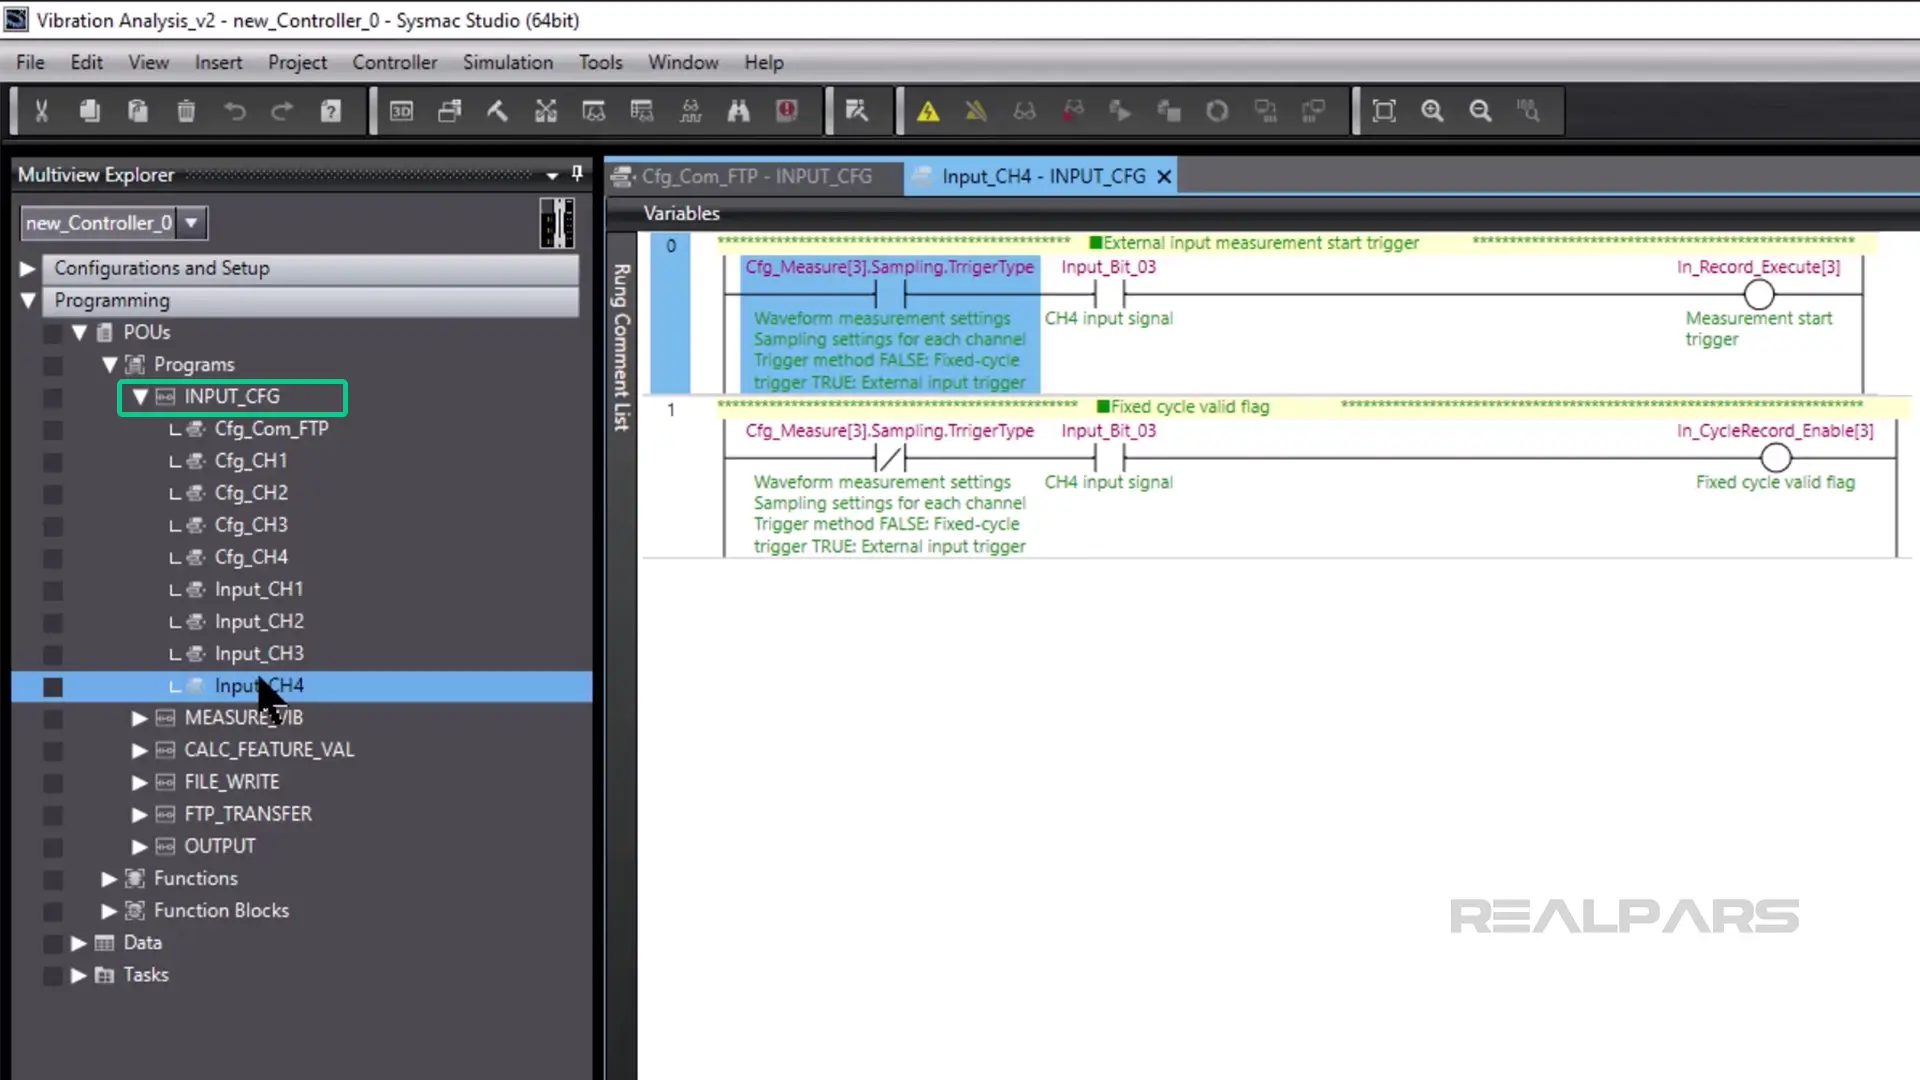This screenshot has width=1920, height=1080.
Task: Open the Controller menu
Action: coord(394,62)
